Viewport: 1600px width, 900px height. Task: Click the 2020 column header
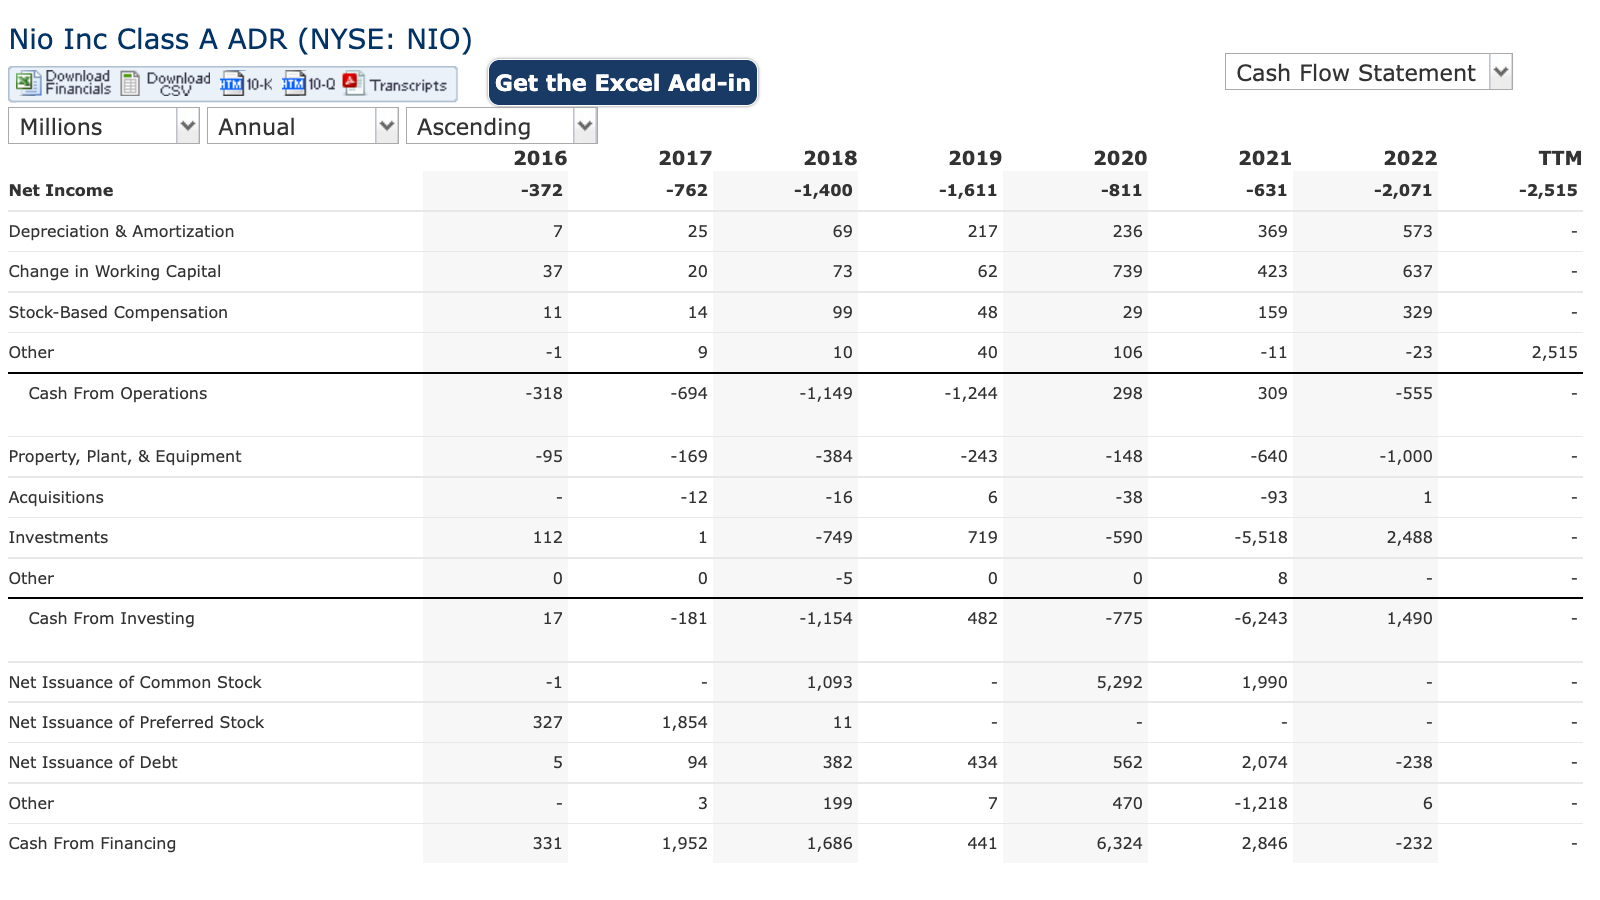click(1120, 158)
